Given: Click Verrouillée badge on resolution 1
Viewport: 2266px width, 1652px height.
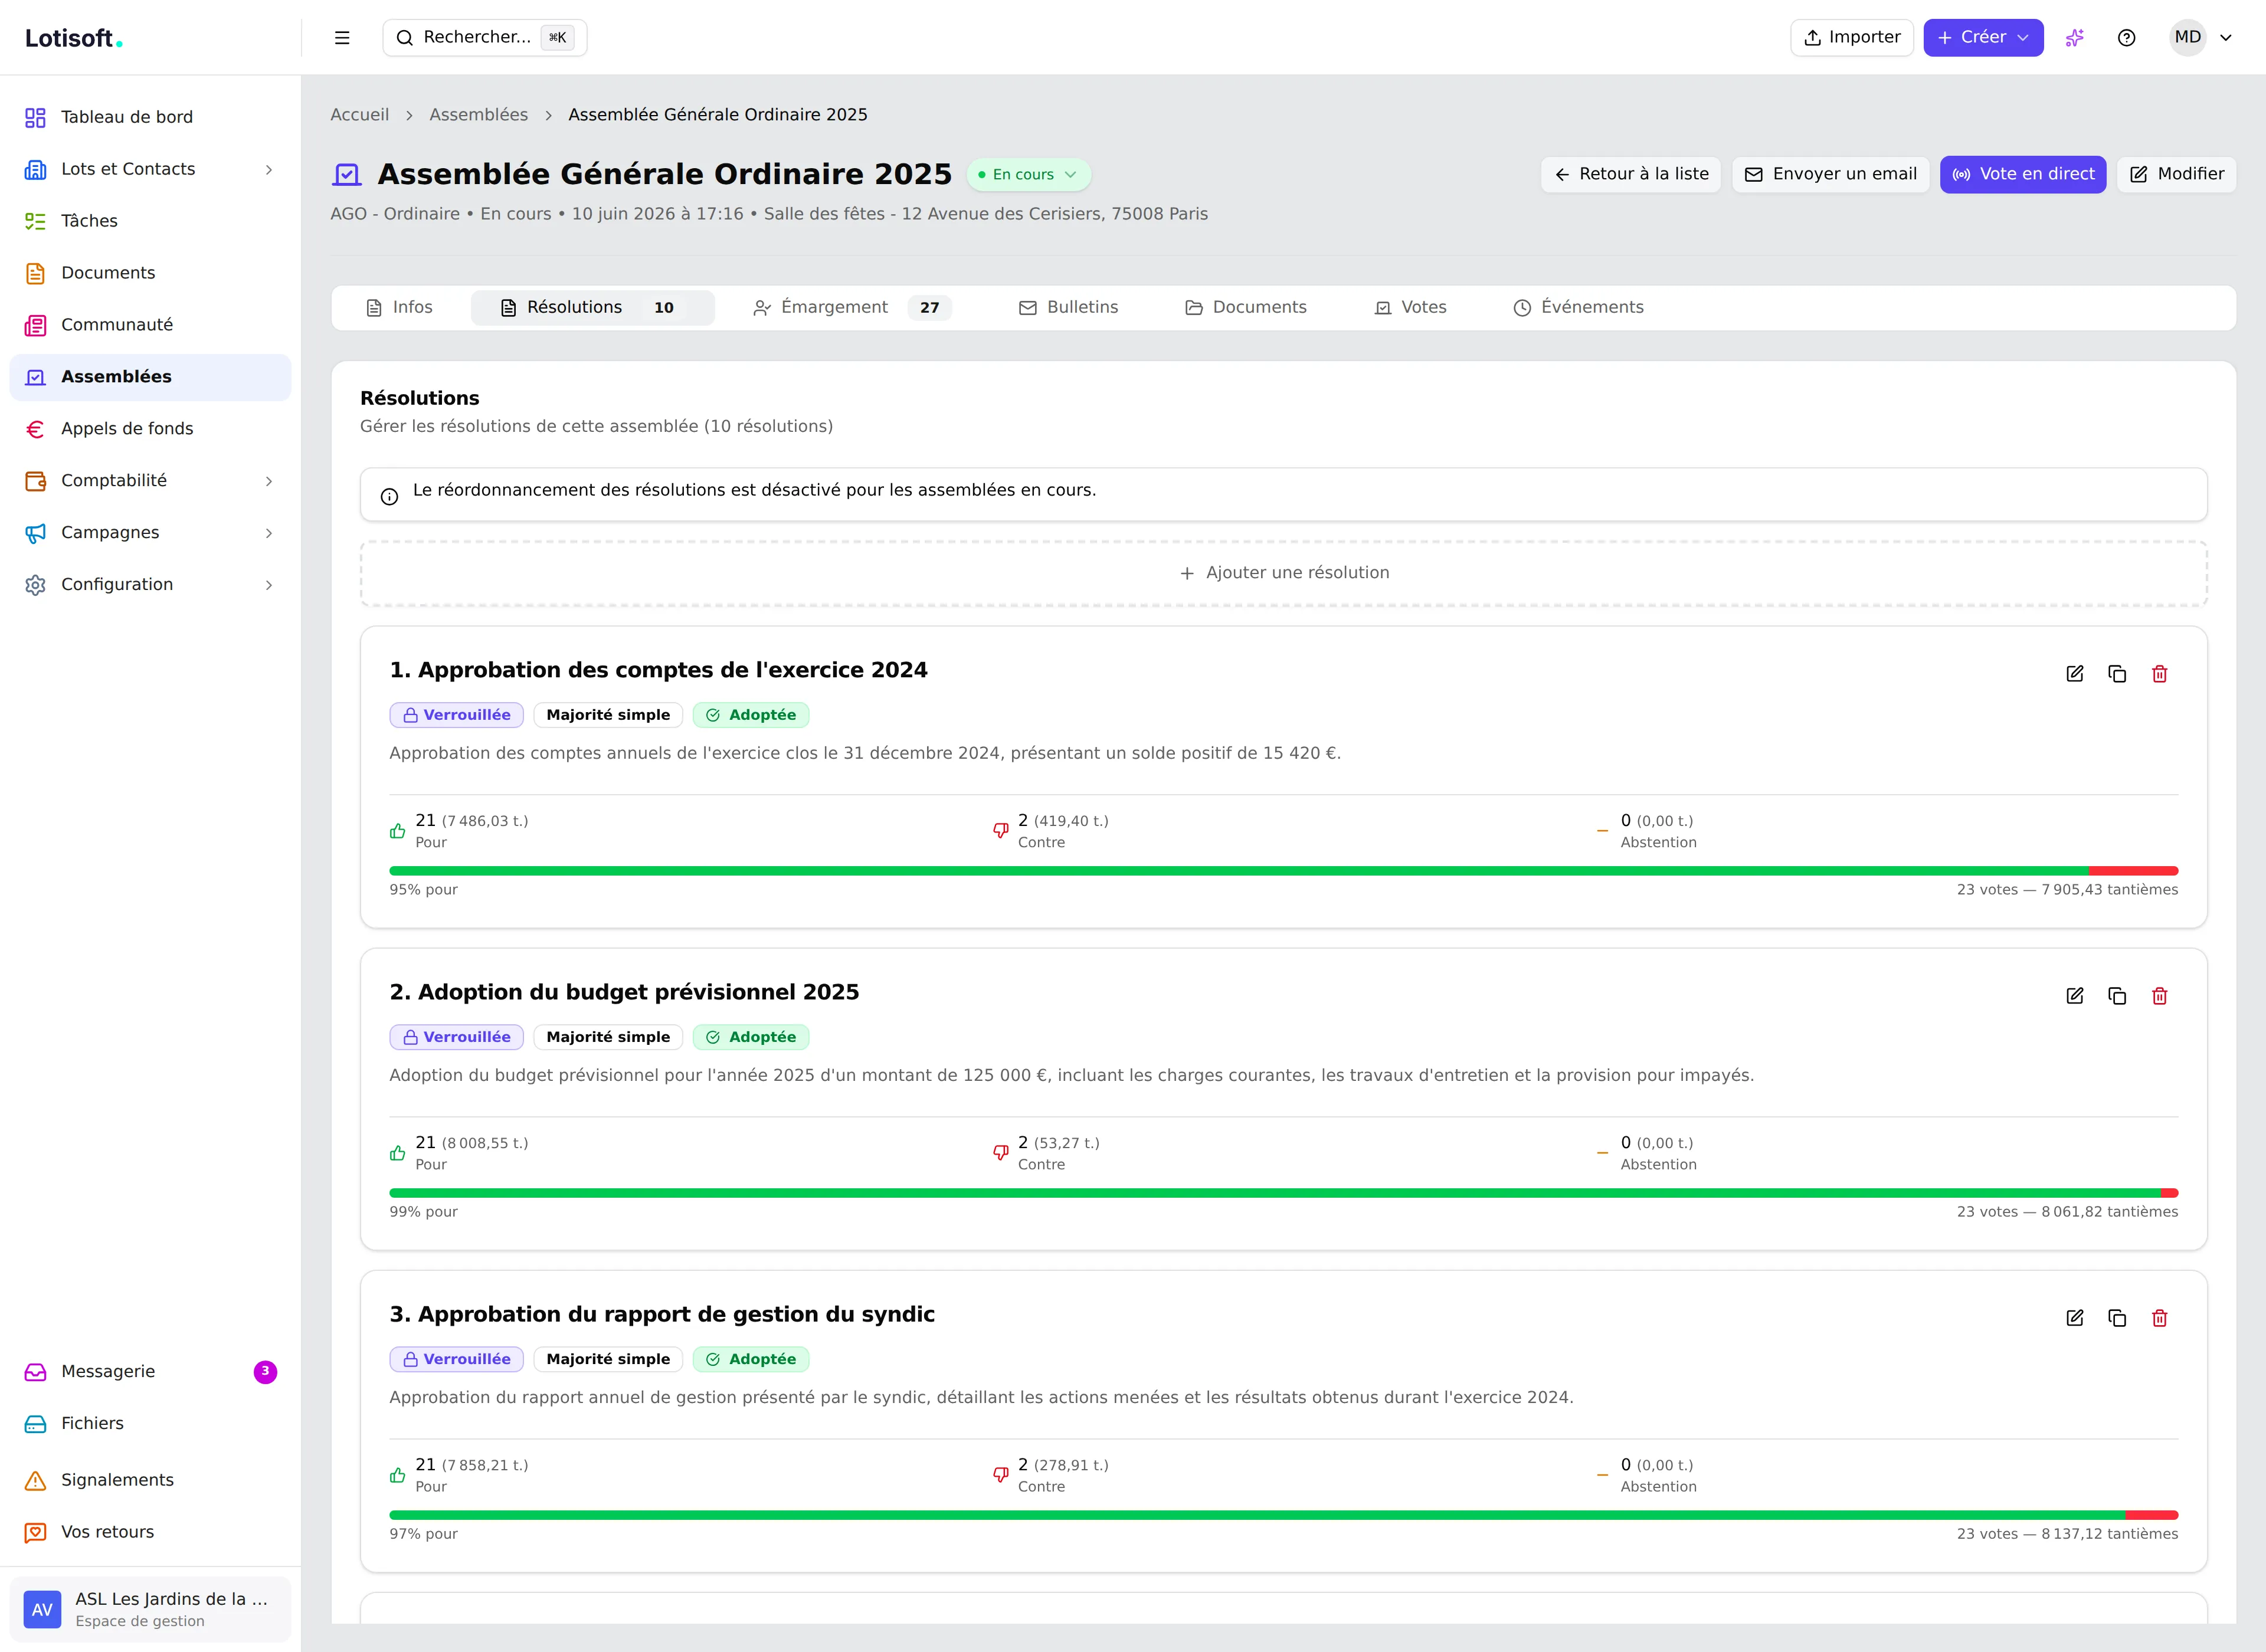Looking at the screenshot, I should pyautogui.click(x=456, y=715).
